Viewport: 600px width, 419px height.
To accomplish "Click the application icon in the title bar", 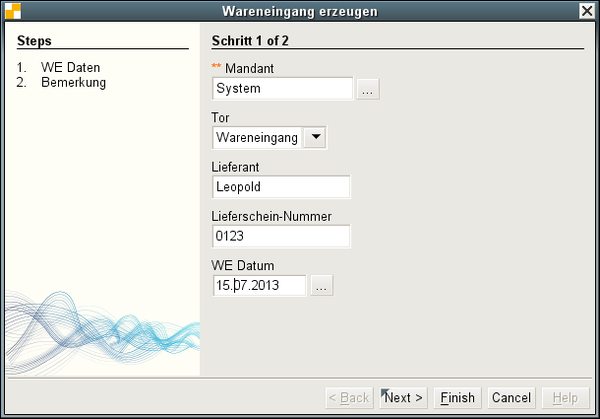I will (13, 11).
